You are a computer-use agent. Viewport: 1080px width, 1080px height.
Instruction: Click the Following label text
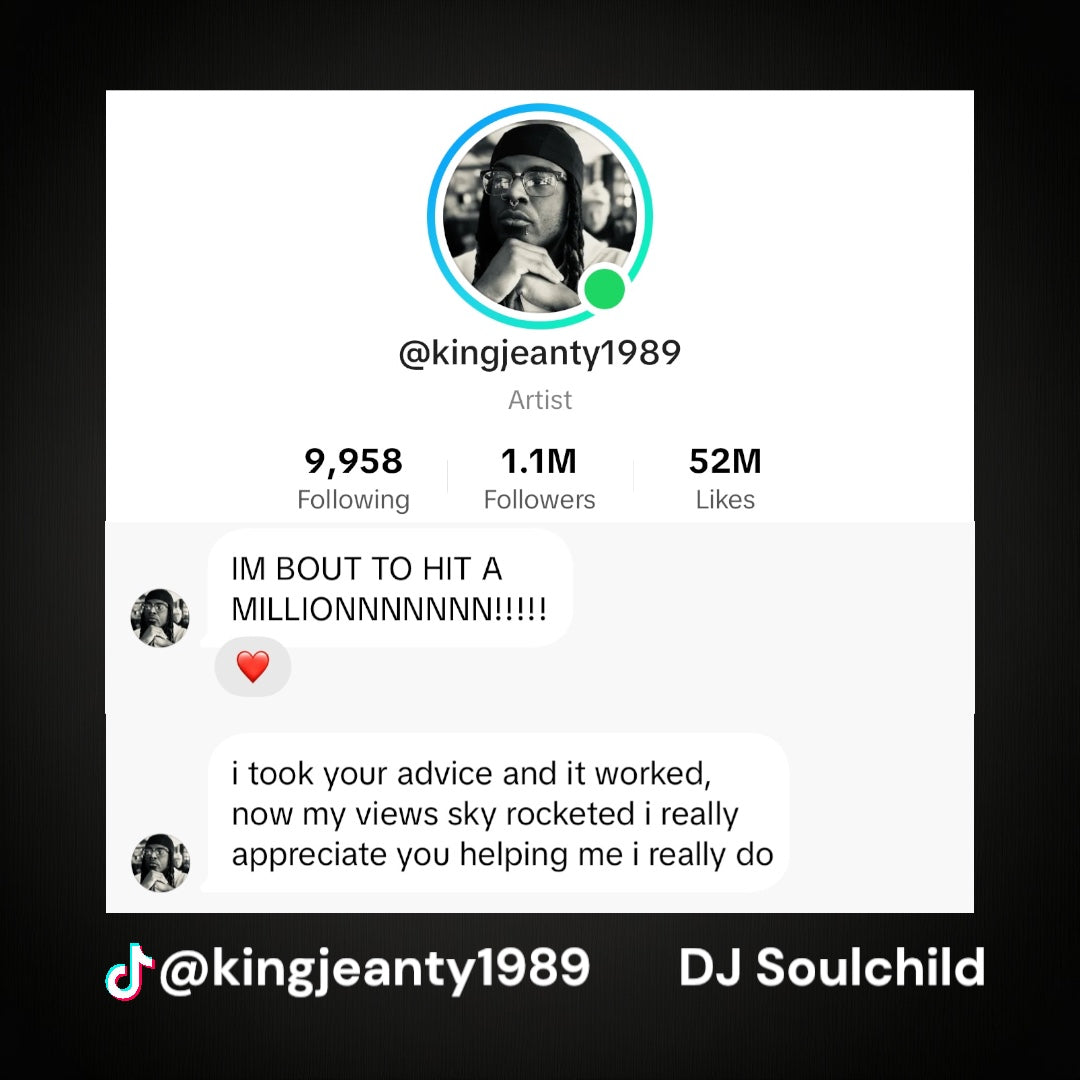pyautogui.click(x=353, y=499)
